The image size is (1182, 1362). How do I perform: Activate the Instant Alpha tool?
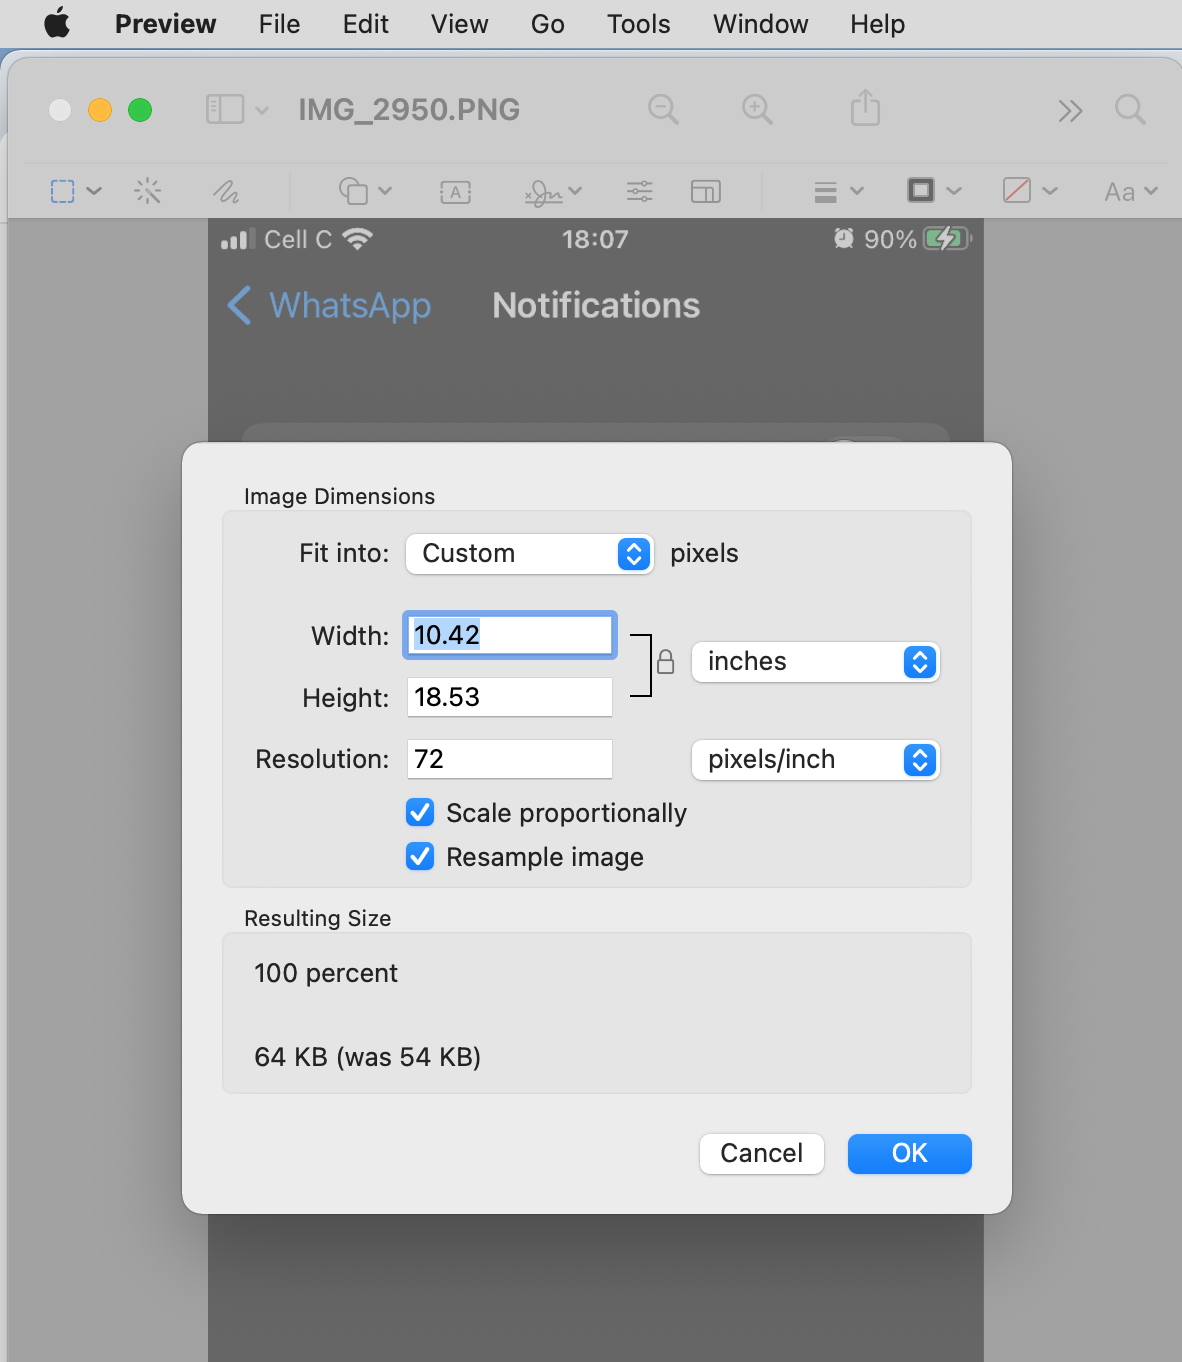148,190
